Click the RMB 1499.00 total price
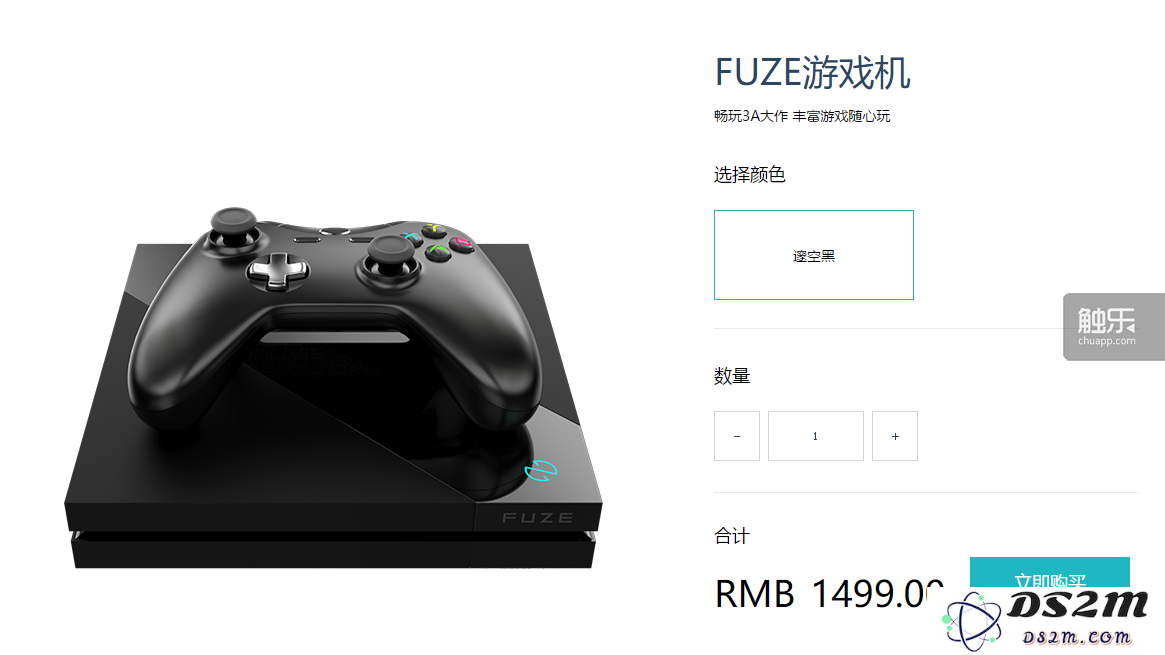Screen dimensions: 1165x655 (829, 593)
